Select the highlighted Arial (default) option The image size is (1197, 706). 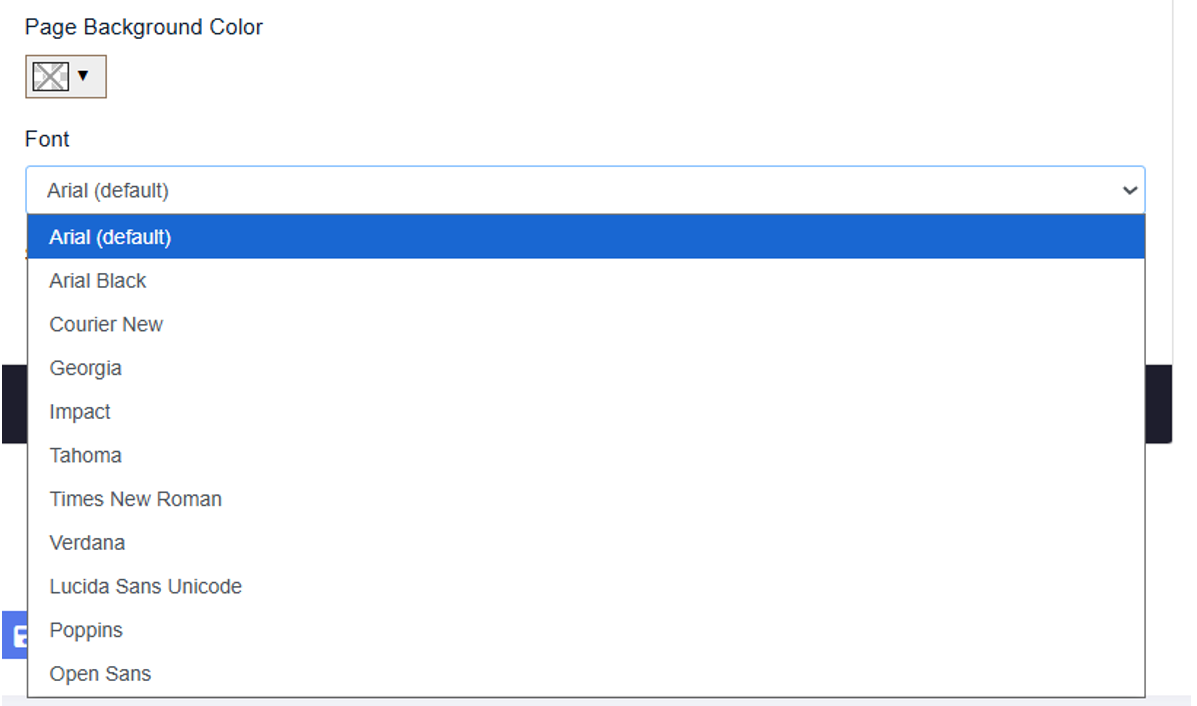pos(110,237)
